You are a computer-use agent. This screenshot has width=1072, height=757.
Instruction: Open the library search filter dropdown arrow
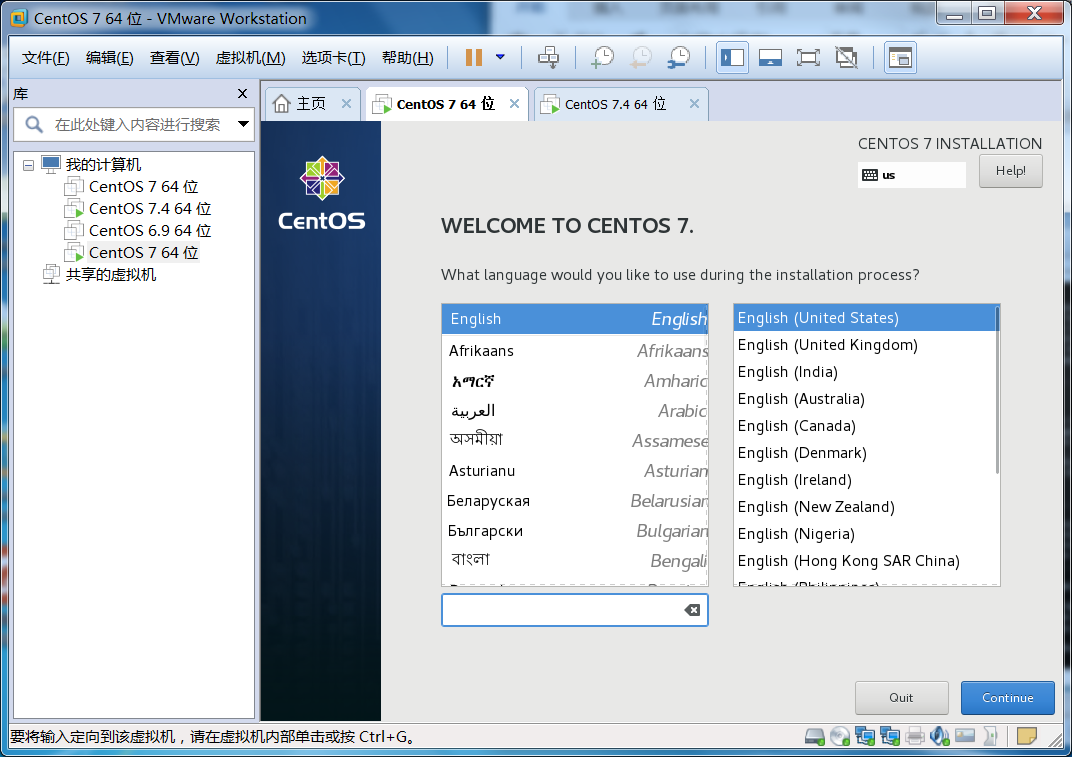243,124
